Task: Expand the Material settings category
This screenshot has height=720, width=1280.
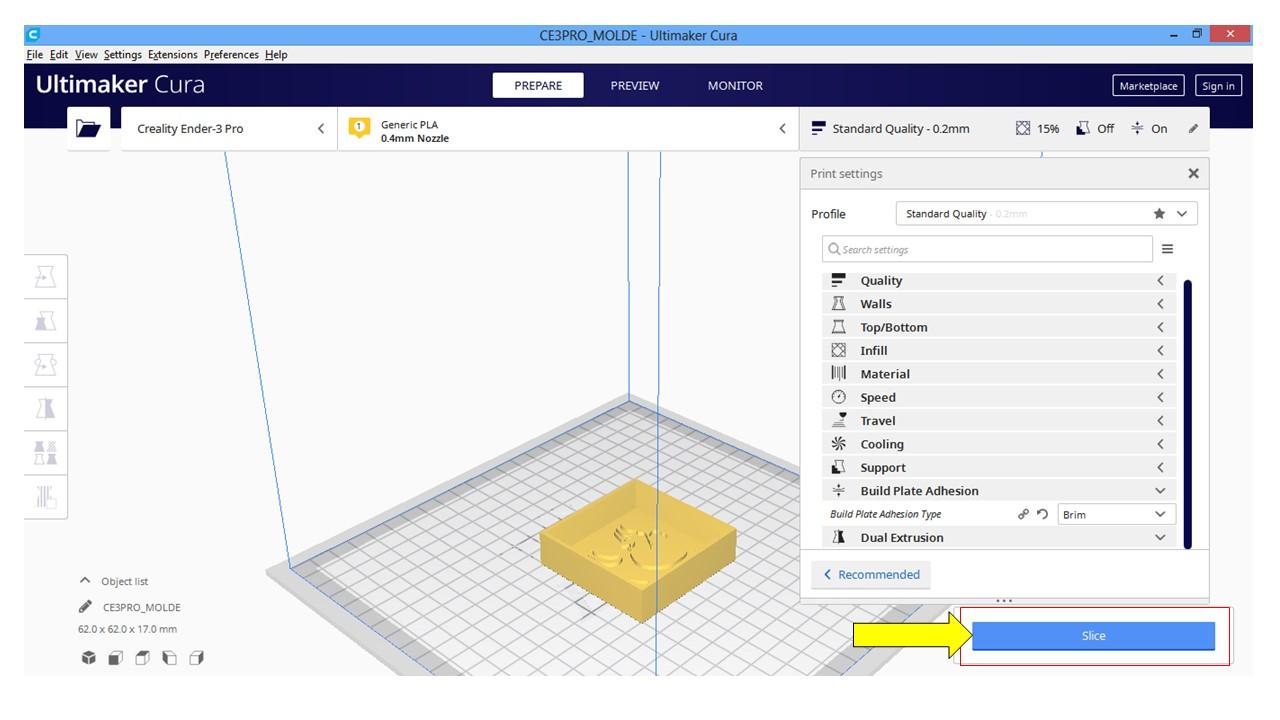Action: [998, 374]
